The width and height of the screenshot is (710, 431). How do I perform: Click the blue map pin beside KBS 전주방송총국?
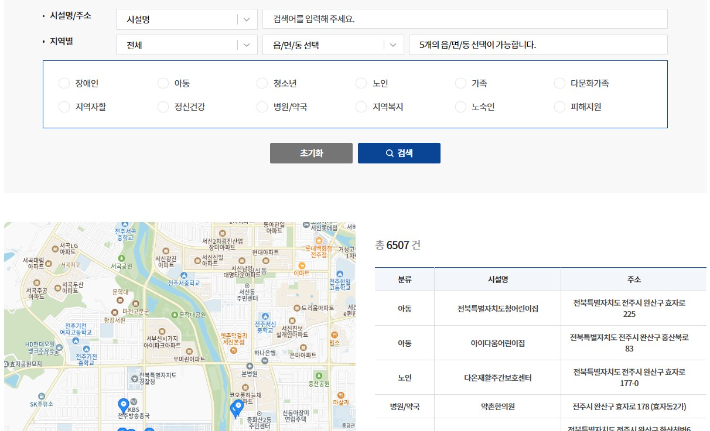click(123, 406)
